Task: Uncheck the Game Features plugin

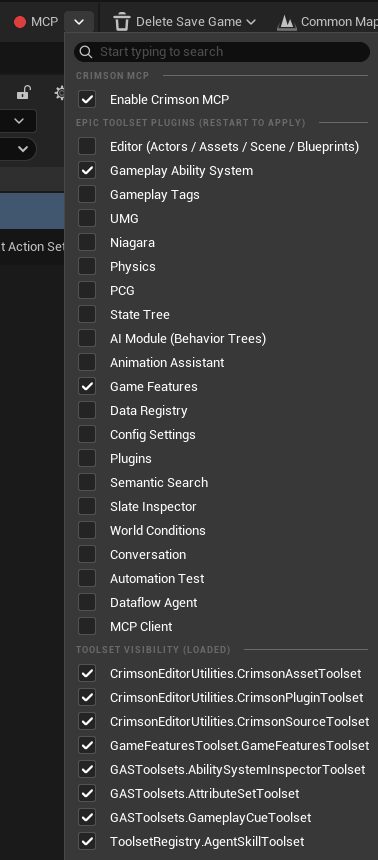Action: click(87, 387)
